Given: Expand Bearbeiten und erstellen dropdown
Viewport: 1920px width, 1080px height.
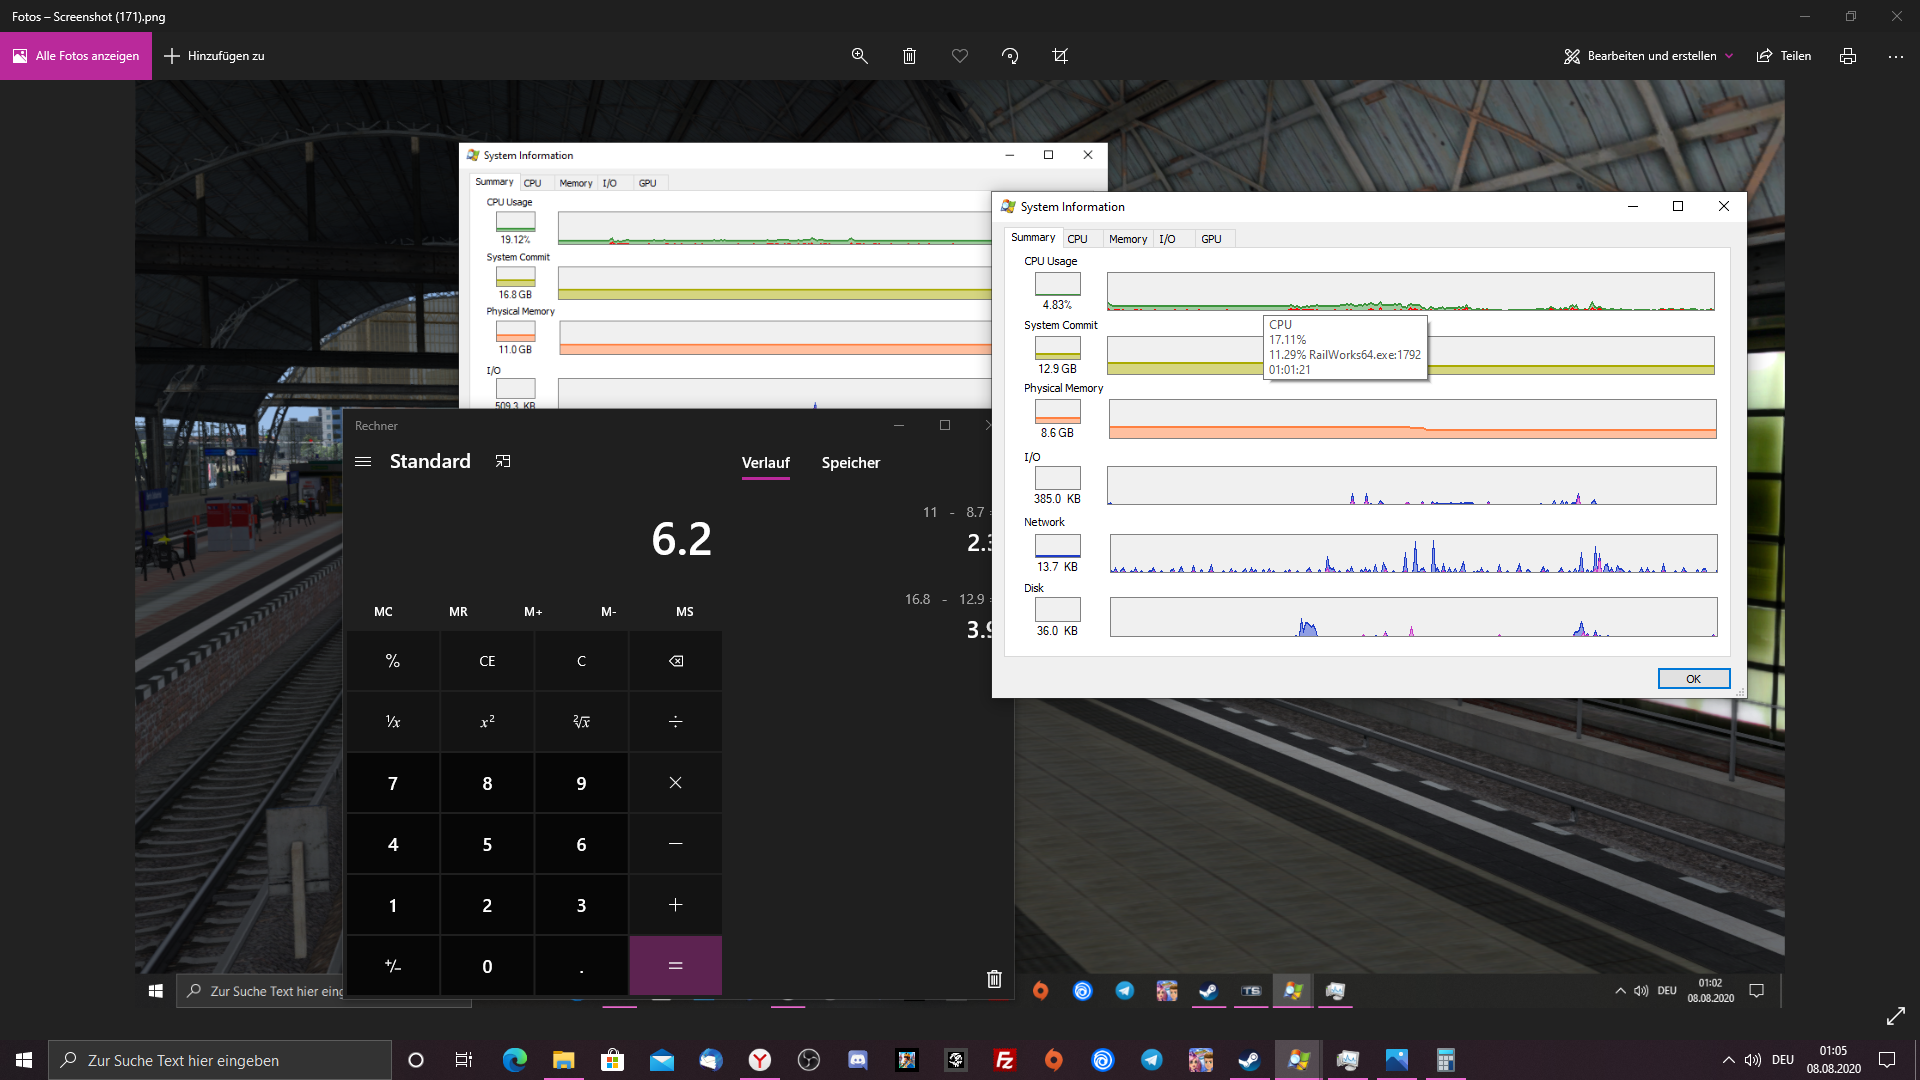Looking at the screenshot, I should click(1649, 56).
